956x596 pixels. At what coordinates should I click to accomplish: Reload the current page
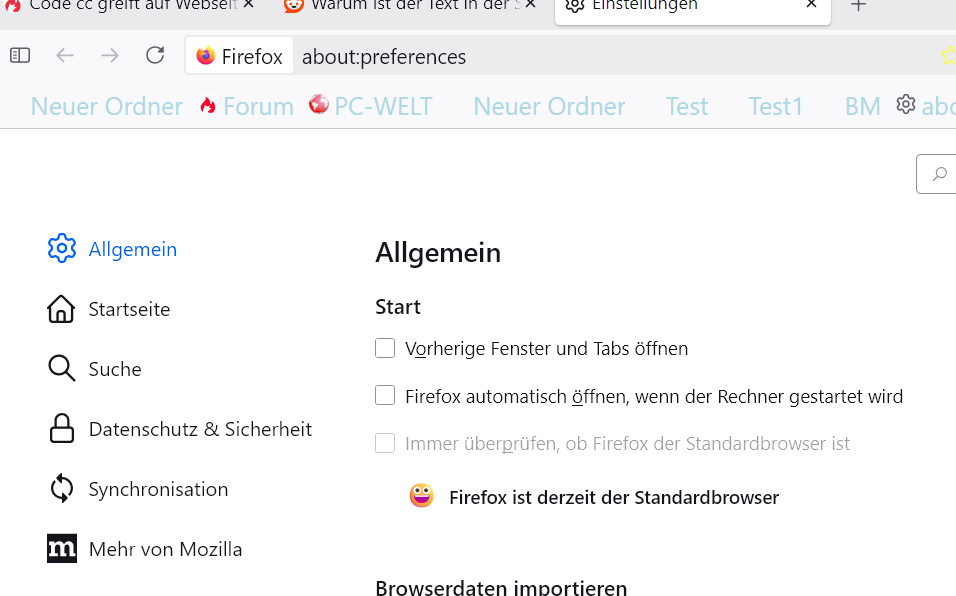155,56
